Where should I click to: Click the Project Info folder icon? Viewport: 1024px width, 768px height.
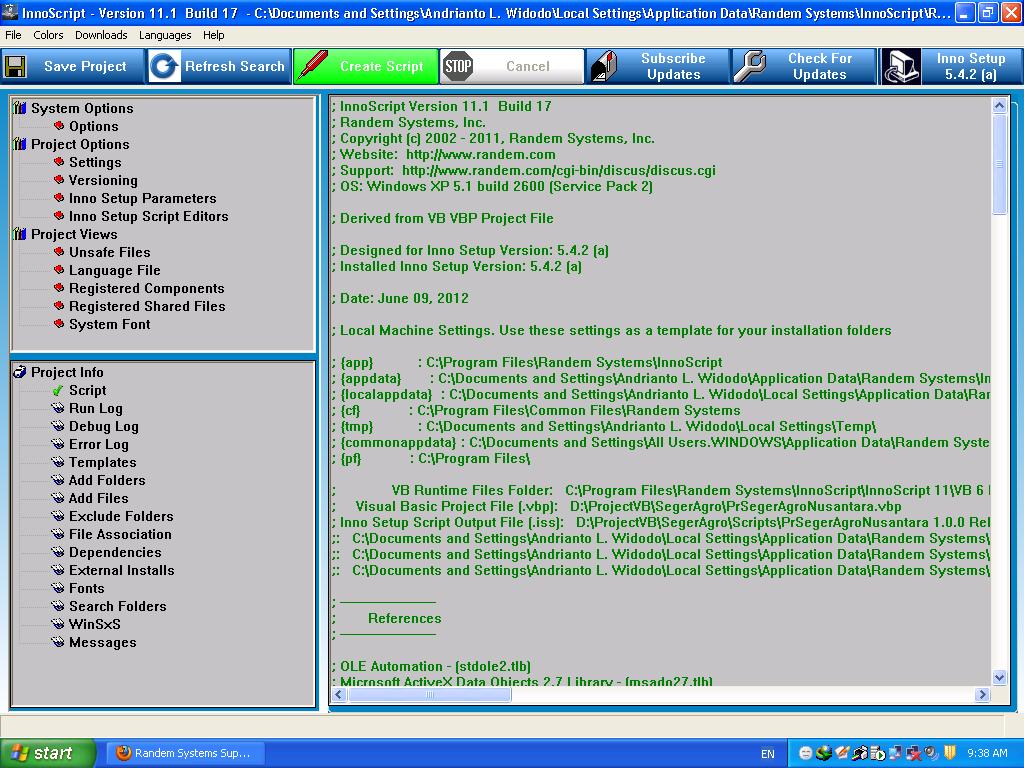pos(20,372)
